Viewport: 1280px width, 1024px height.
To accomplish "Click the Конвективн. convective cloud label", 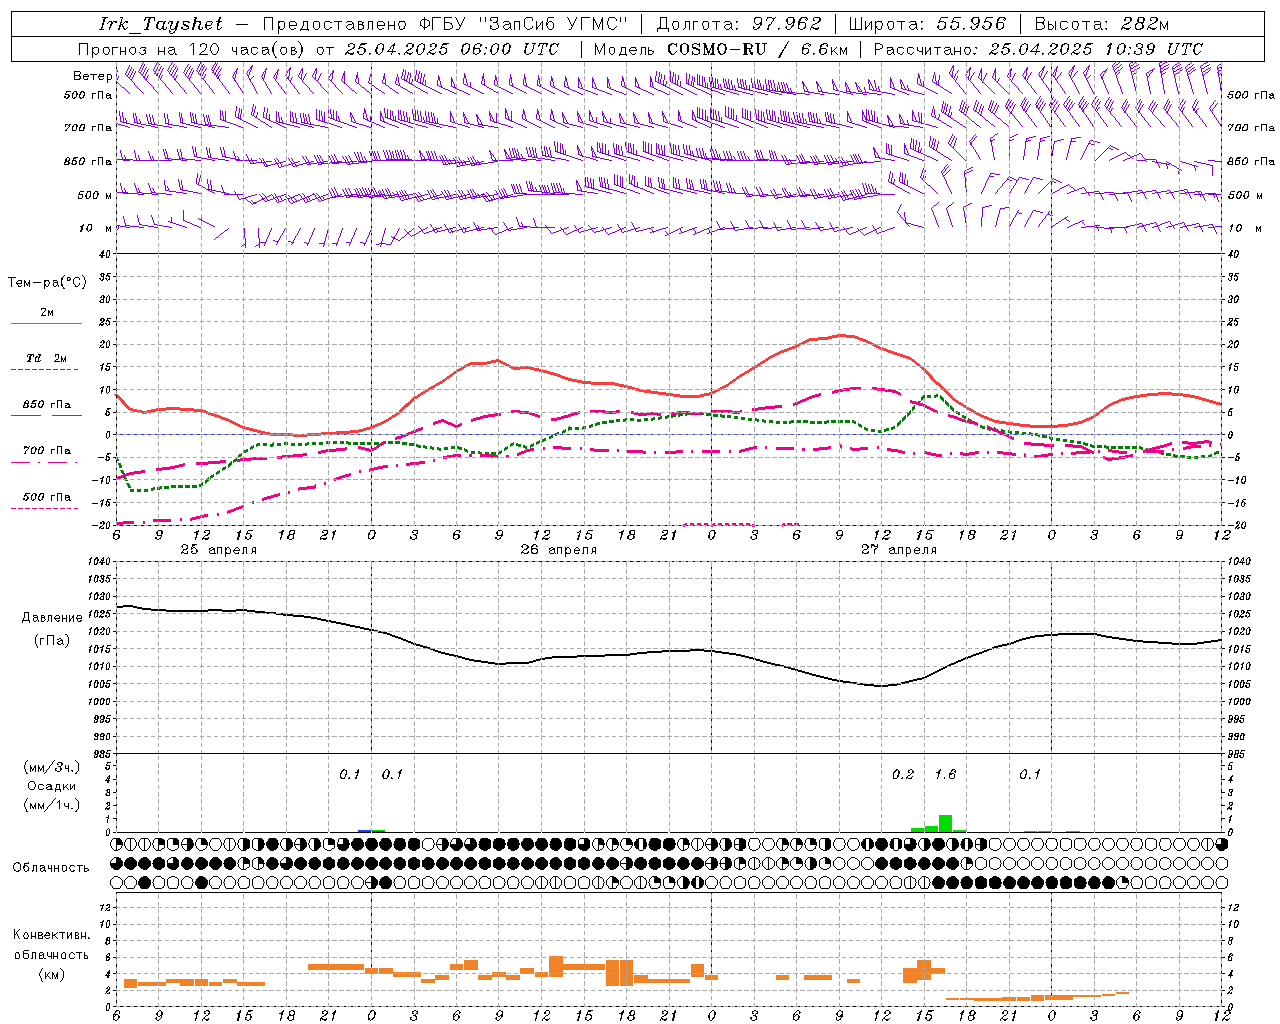I will click(x=52, y=935).
